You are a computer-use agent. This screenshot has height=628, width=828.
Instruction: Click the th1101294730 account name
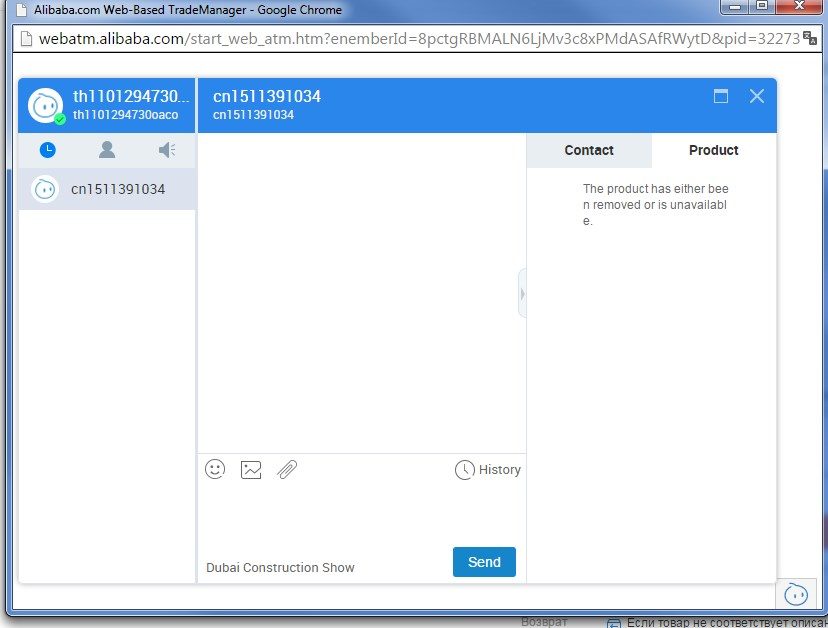point(130,96)
